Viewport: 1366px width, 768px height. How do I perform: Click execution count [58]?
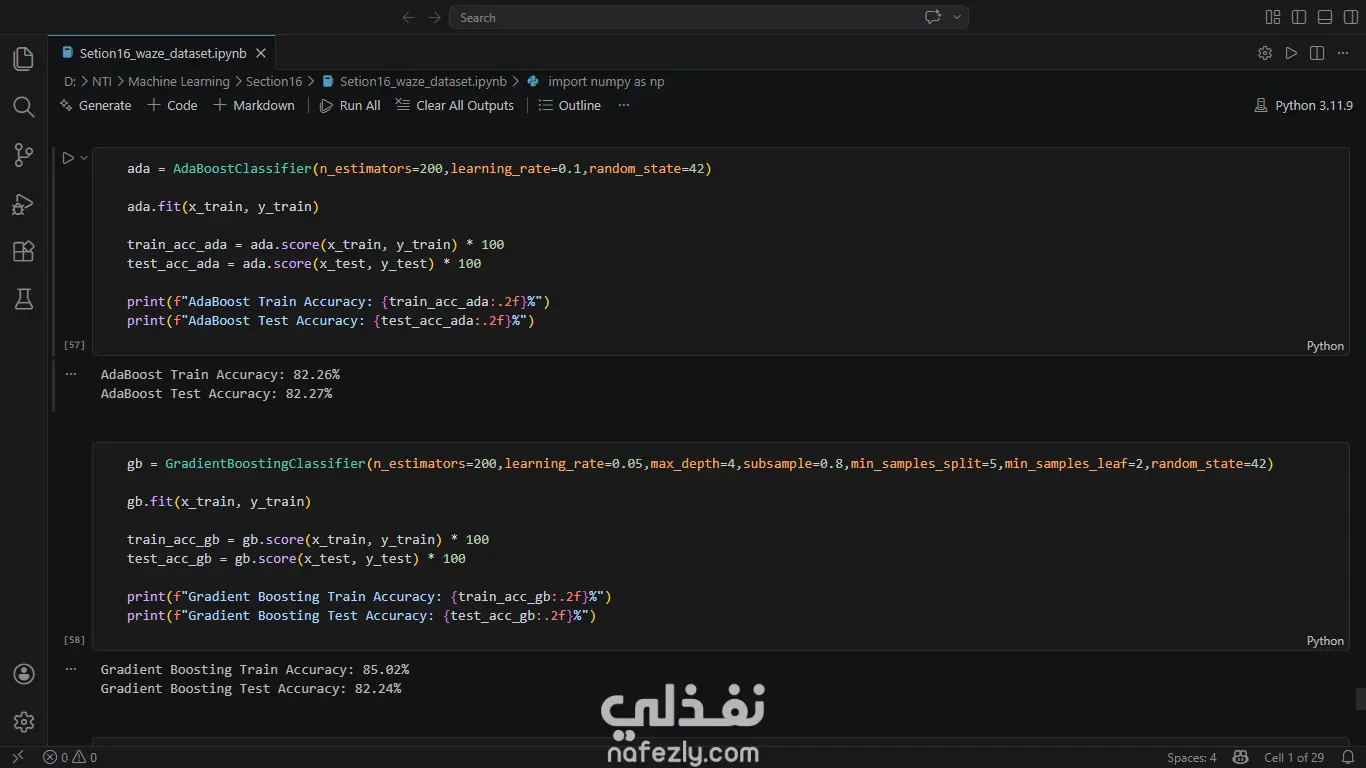pyautogui.click(x=74, y=639)
